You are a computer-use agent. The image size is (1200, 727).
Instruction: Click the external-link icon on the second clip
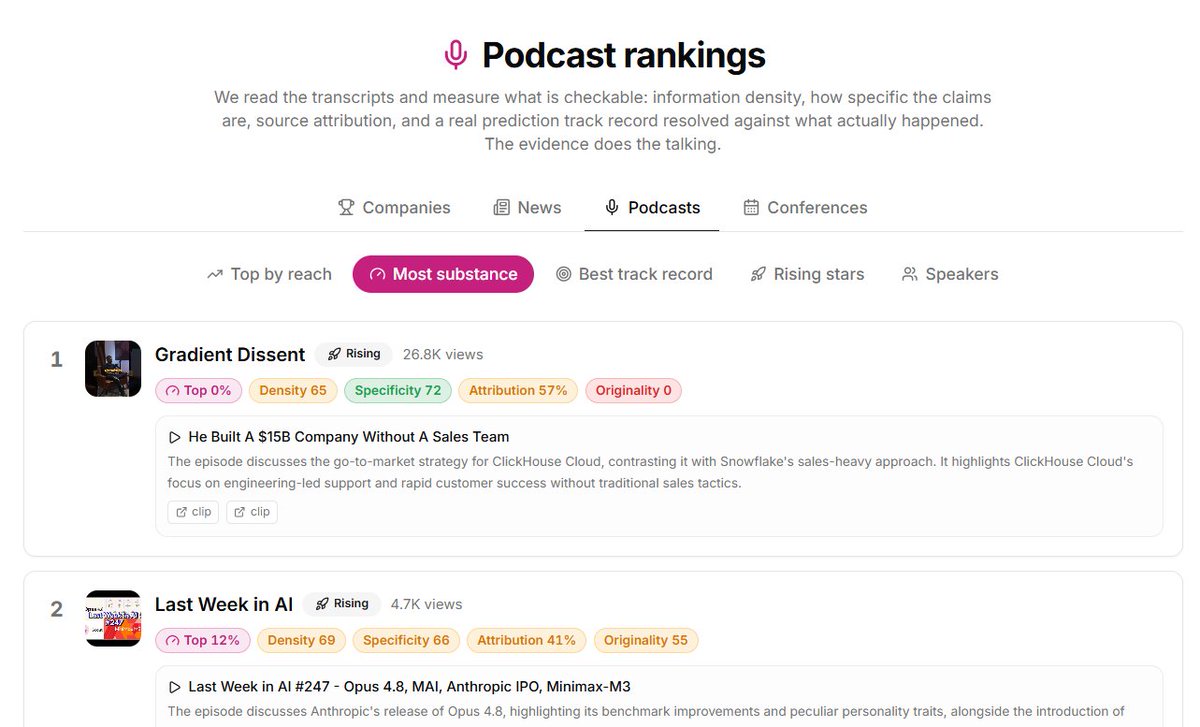[240, 512]
